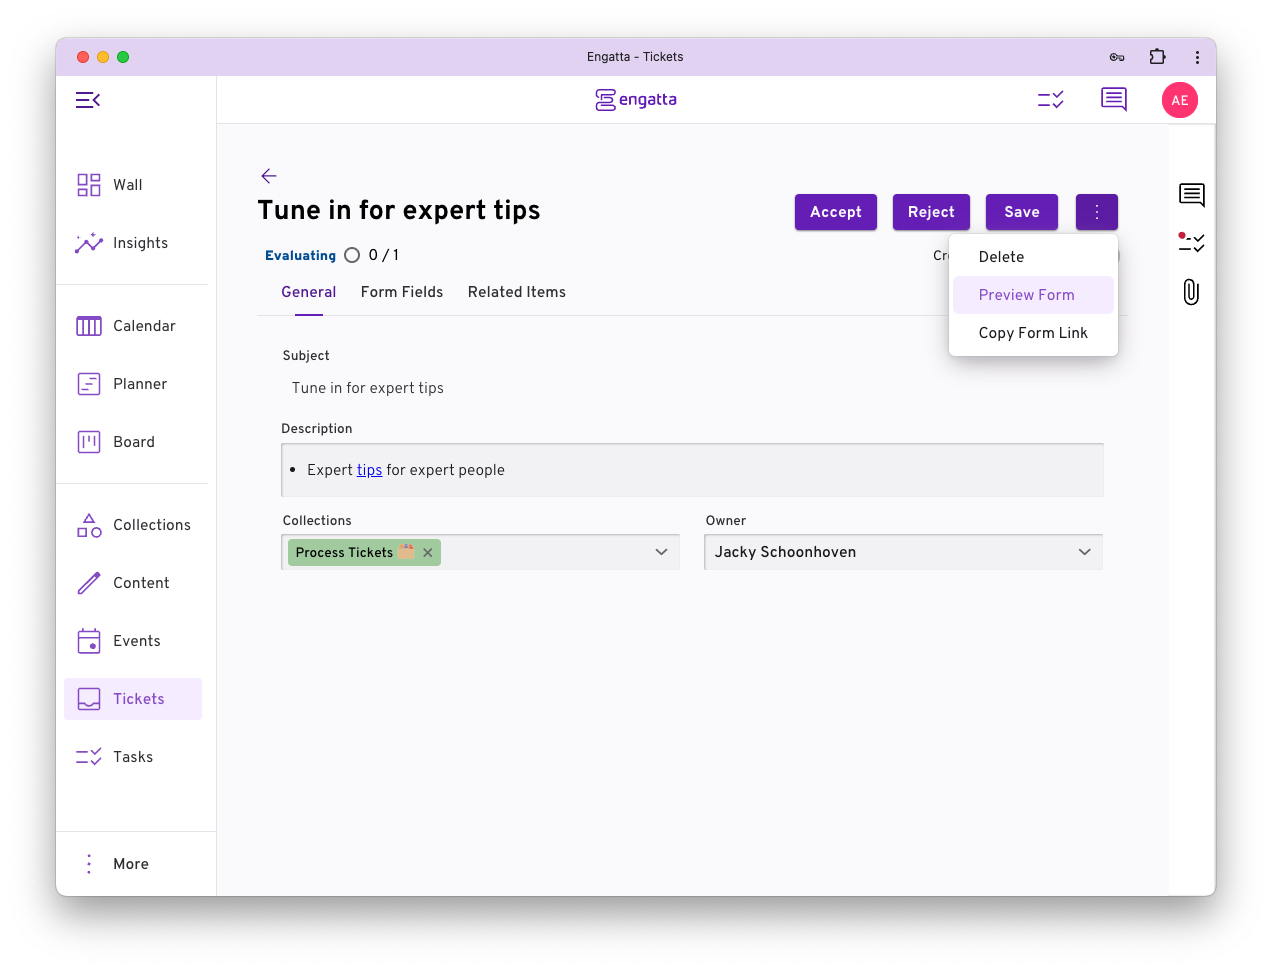Choose Copy Form Link option
Image resolution: width=1272 pixels, height=970 pixels.
1032,333
